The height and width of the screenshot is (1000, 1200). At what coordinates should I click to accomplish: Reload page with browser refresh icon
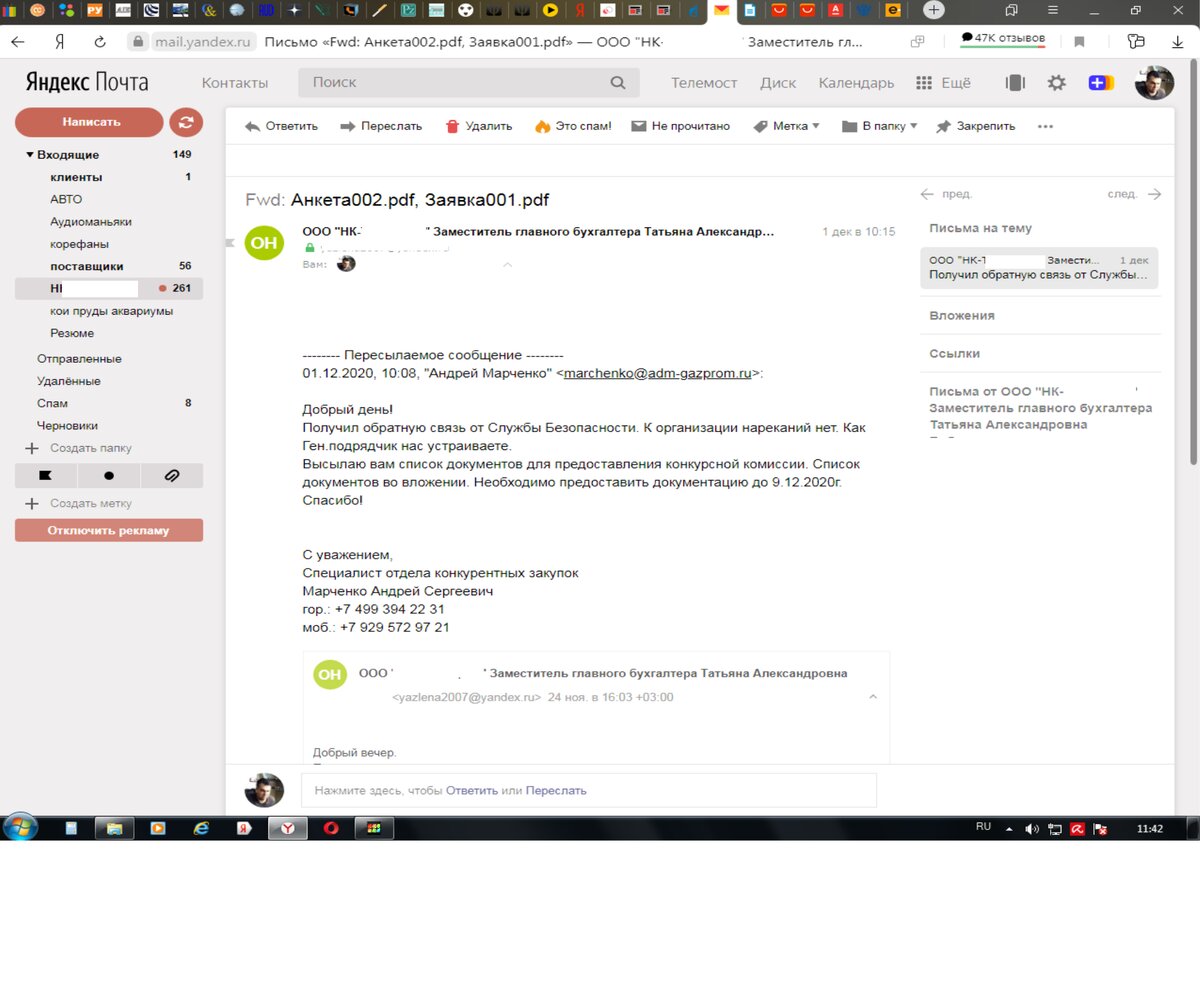tap(99, 42)
